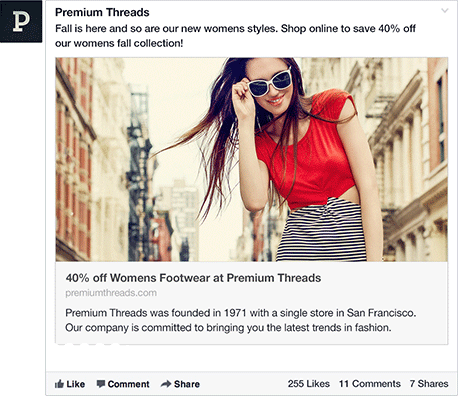Viewport: 458px width, 396px height.
Task: Click the Comment button label
Action: 128,384
